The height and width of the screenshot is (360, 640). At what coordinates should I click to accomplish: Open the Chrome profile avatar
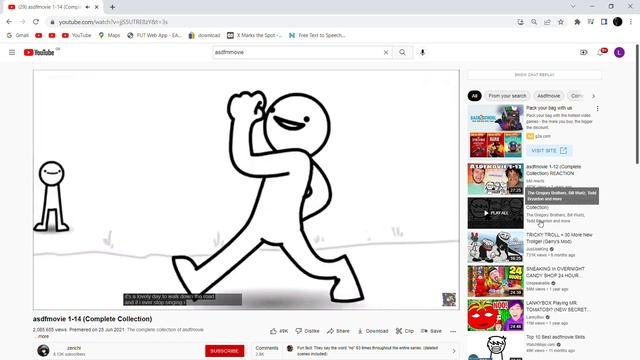pos(618,22)
